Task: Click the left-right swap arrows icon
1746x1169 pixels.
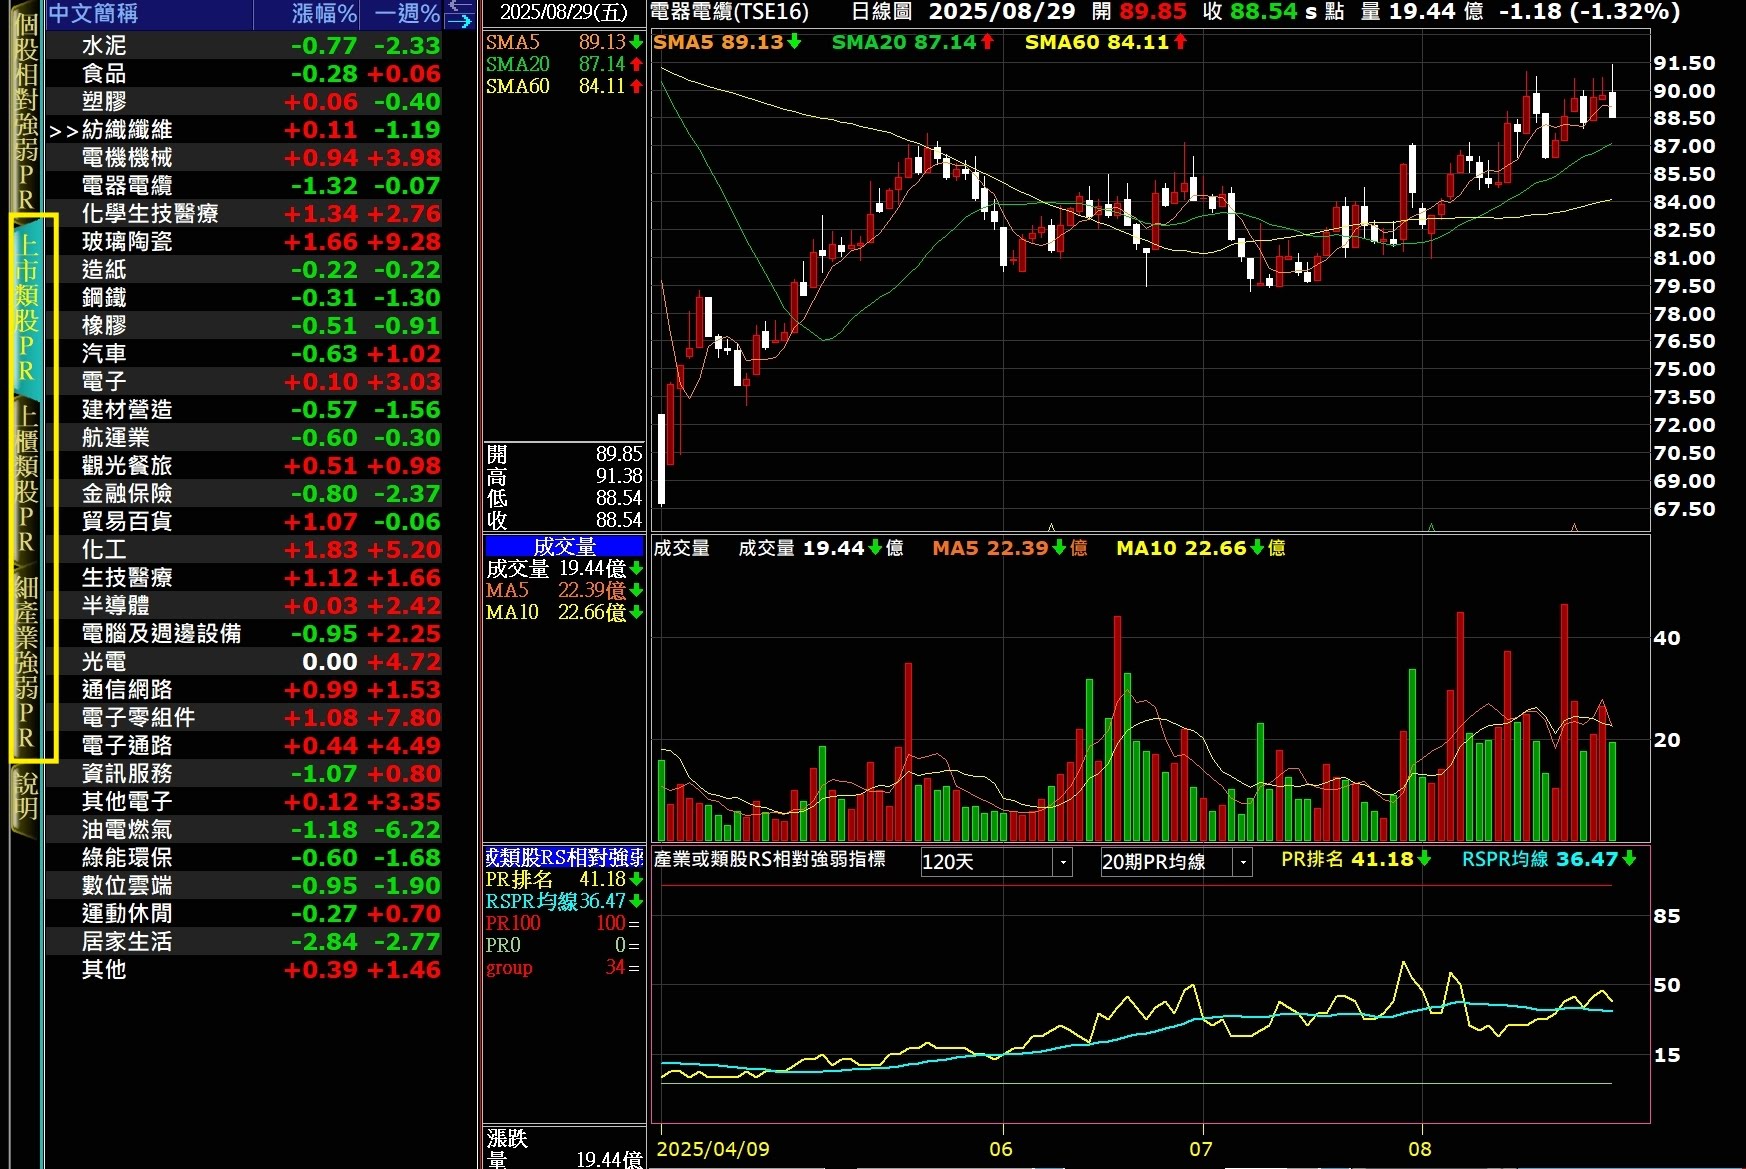Action: click(x=459, y=13)
